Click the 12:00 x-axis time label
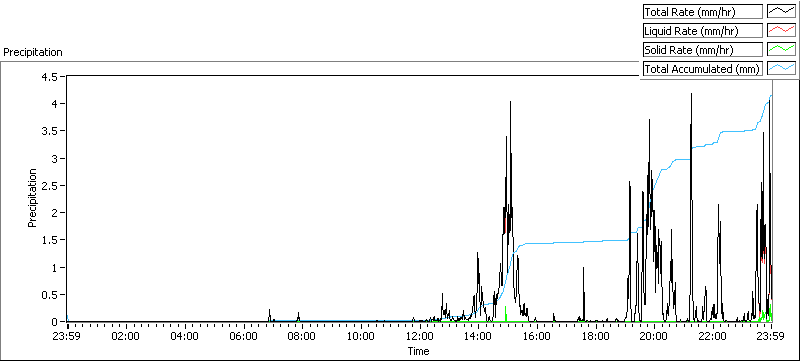This screenshot has width=800, height=361. tap(419, 336)
